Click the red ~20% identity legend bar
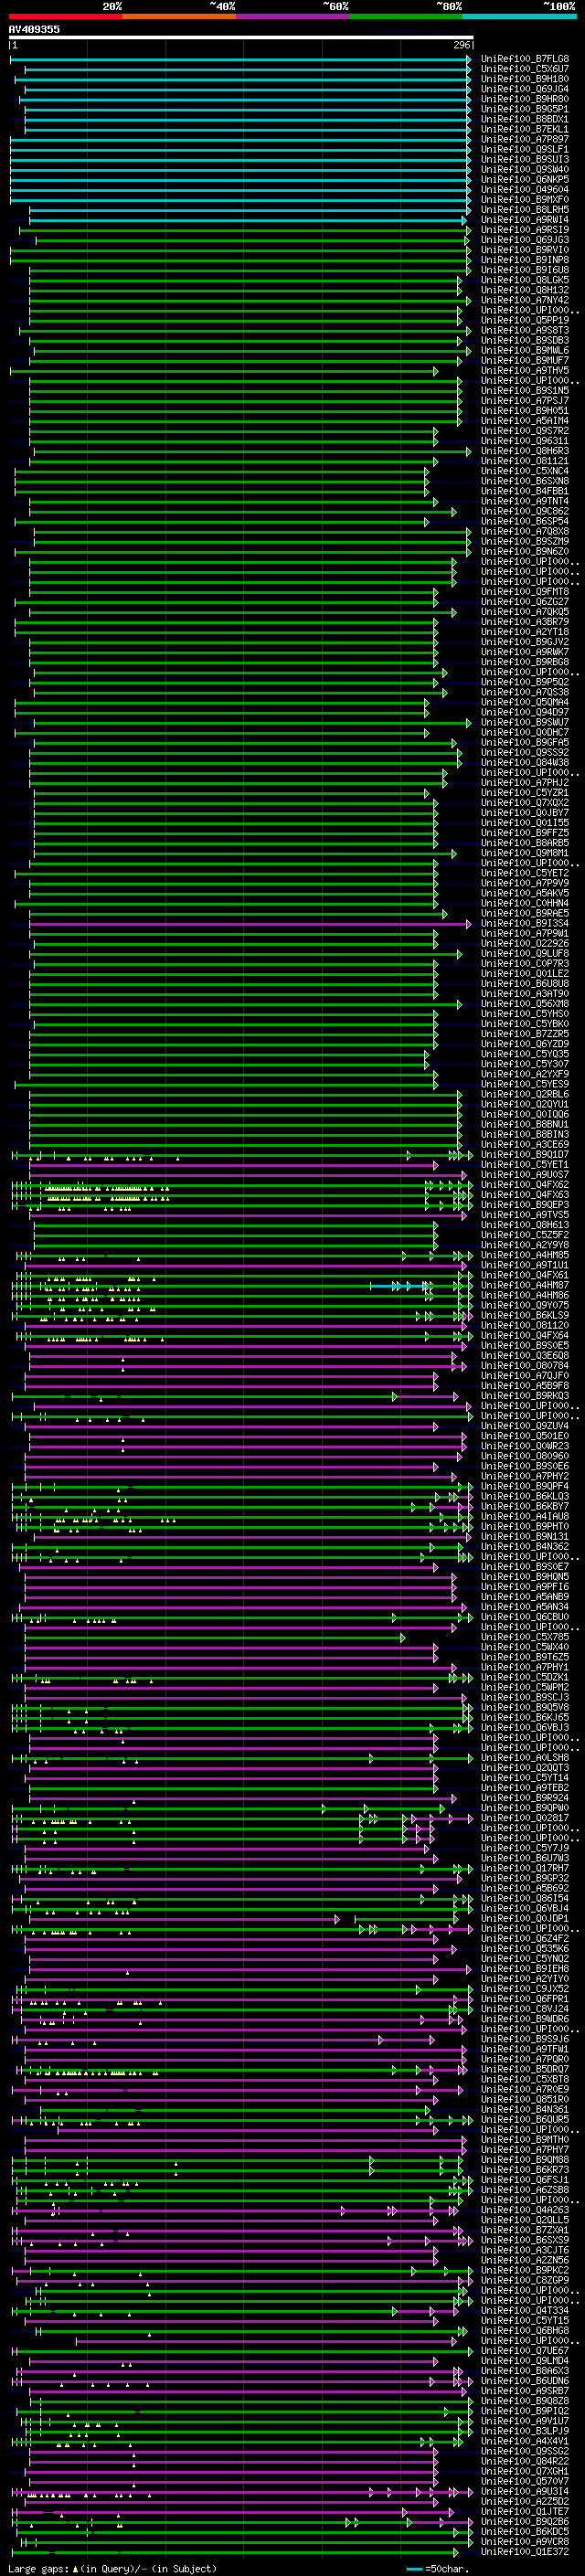The width and height of the screenshot is (585, 2576). (66, 16)
